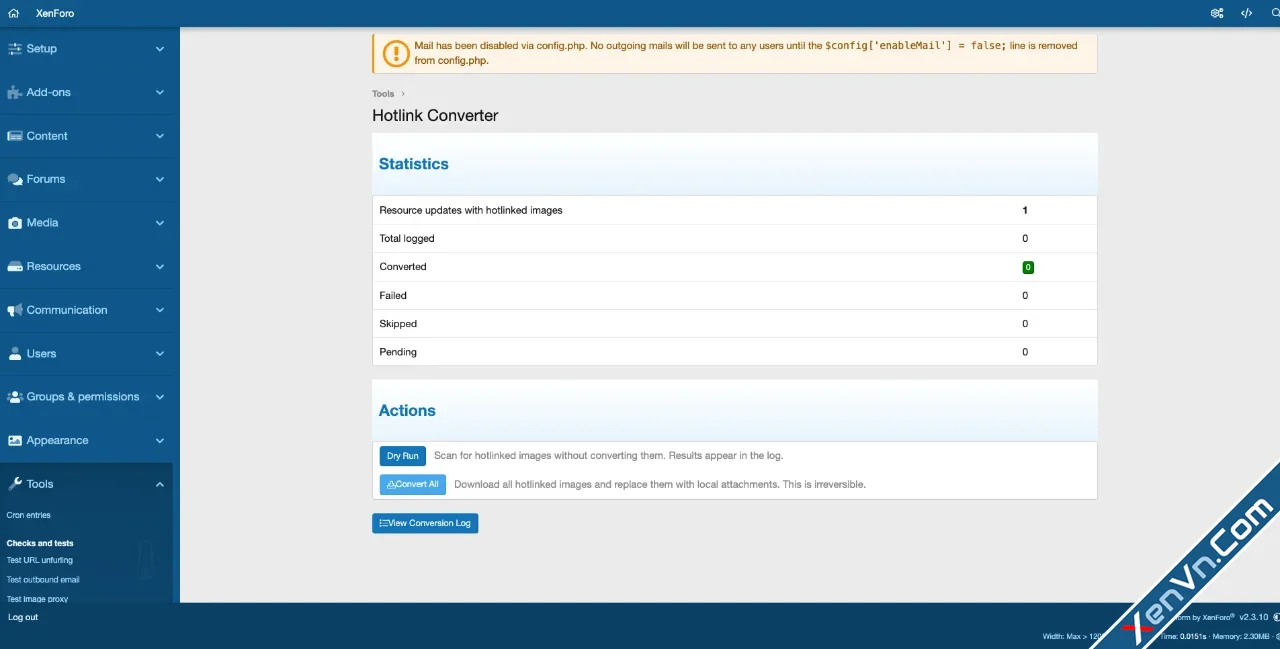This screenshot has height=649, width=1280.
Task: Open the Media section via its camera icon
Action: pyautogui.click(x=14, y=222)
